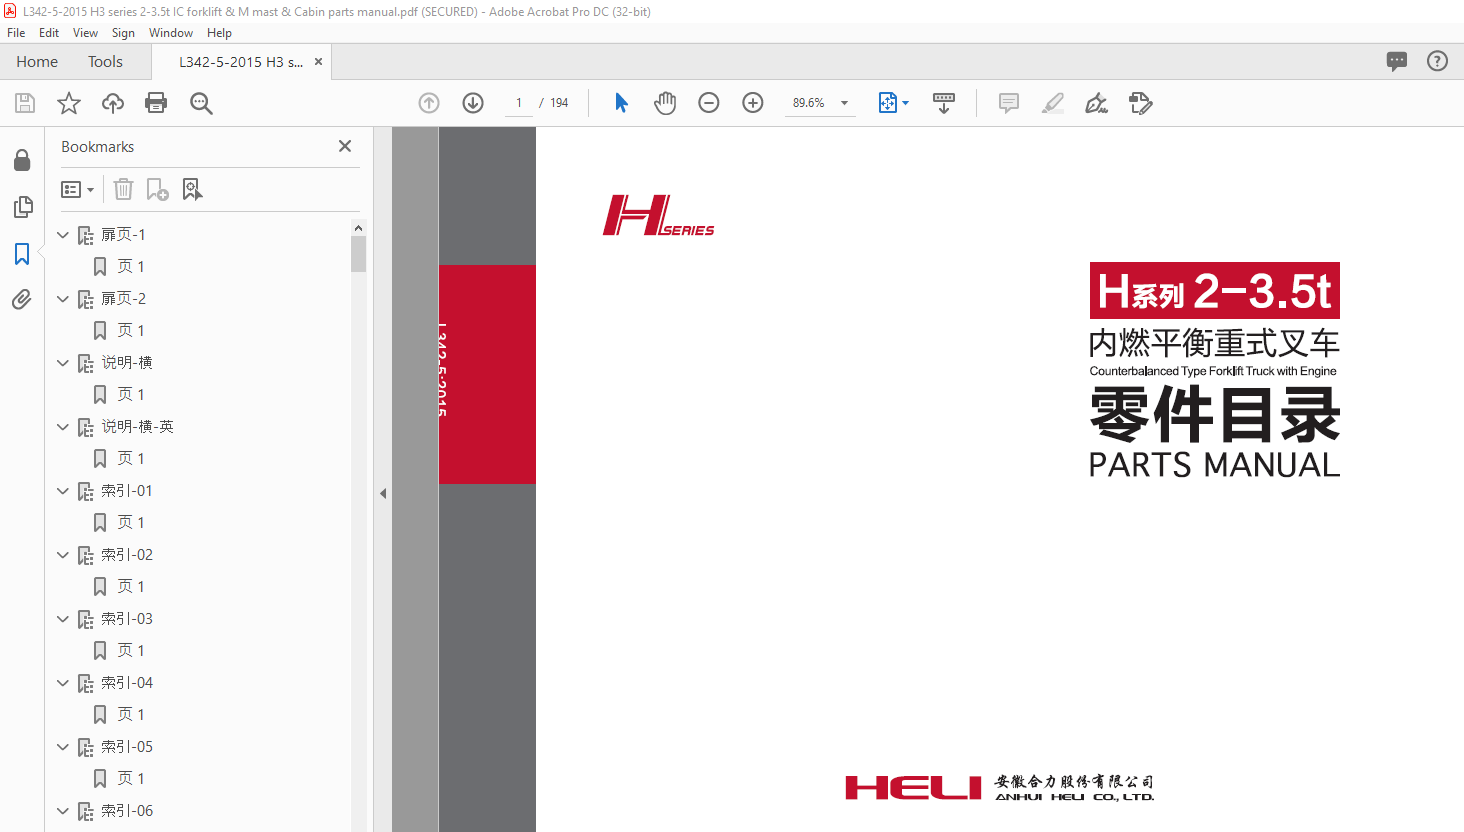Viewport: 1464px width, 832px height.
Task: Switch to the Home tab
Action: pyautogui.click(x=37, y=61)
